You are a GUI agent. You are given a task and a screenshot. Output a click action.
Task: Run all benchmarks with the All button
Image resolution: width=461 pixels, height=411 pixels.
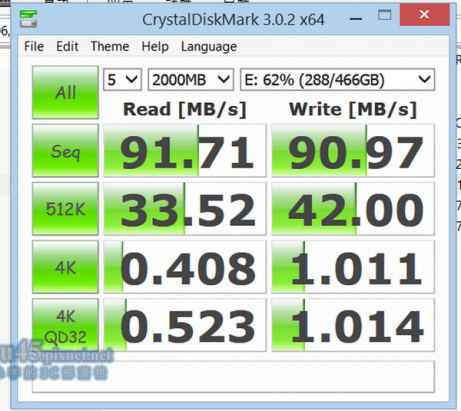coord(65,92)
